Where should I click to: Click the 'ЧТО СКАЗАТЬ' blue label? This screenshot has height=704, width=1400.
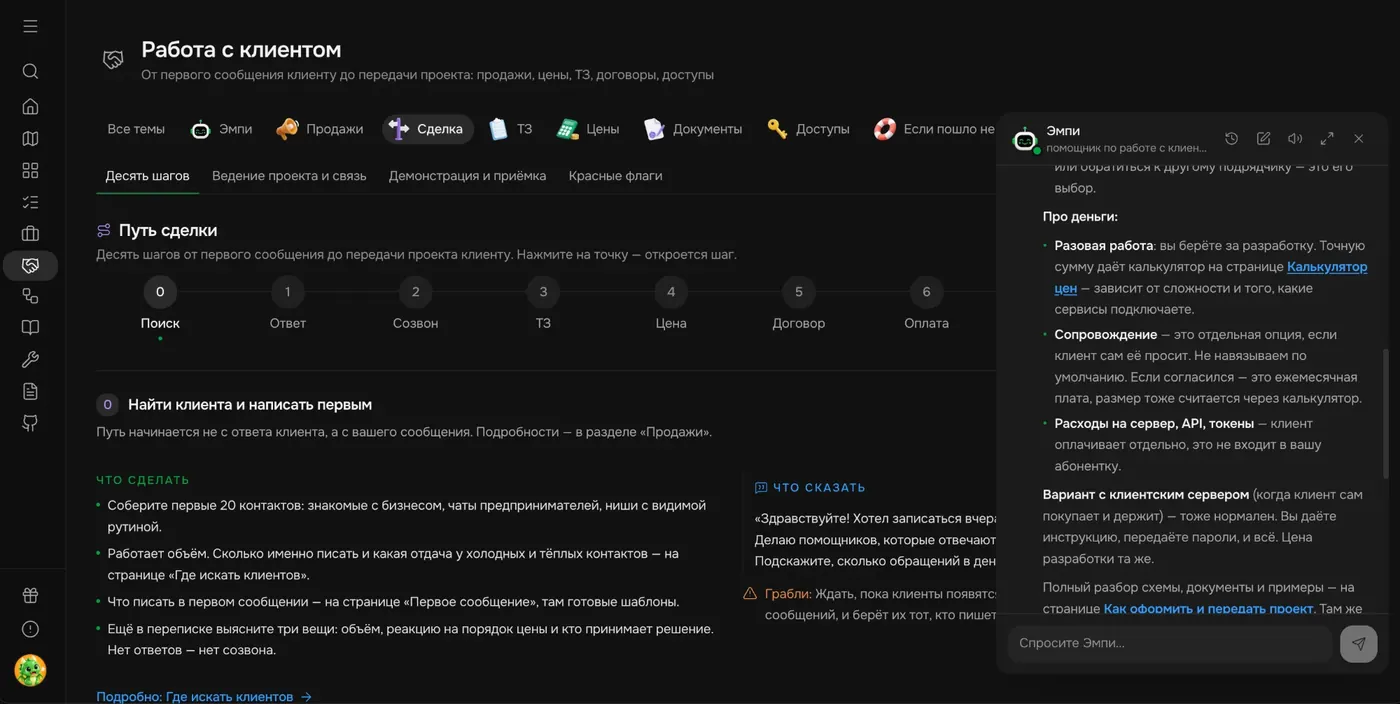tap(819, 488)
